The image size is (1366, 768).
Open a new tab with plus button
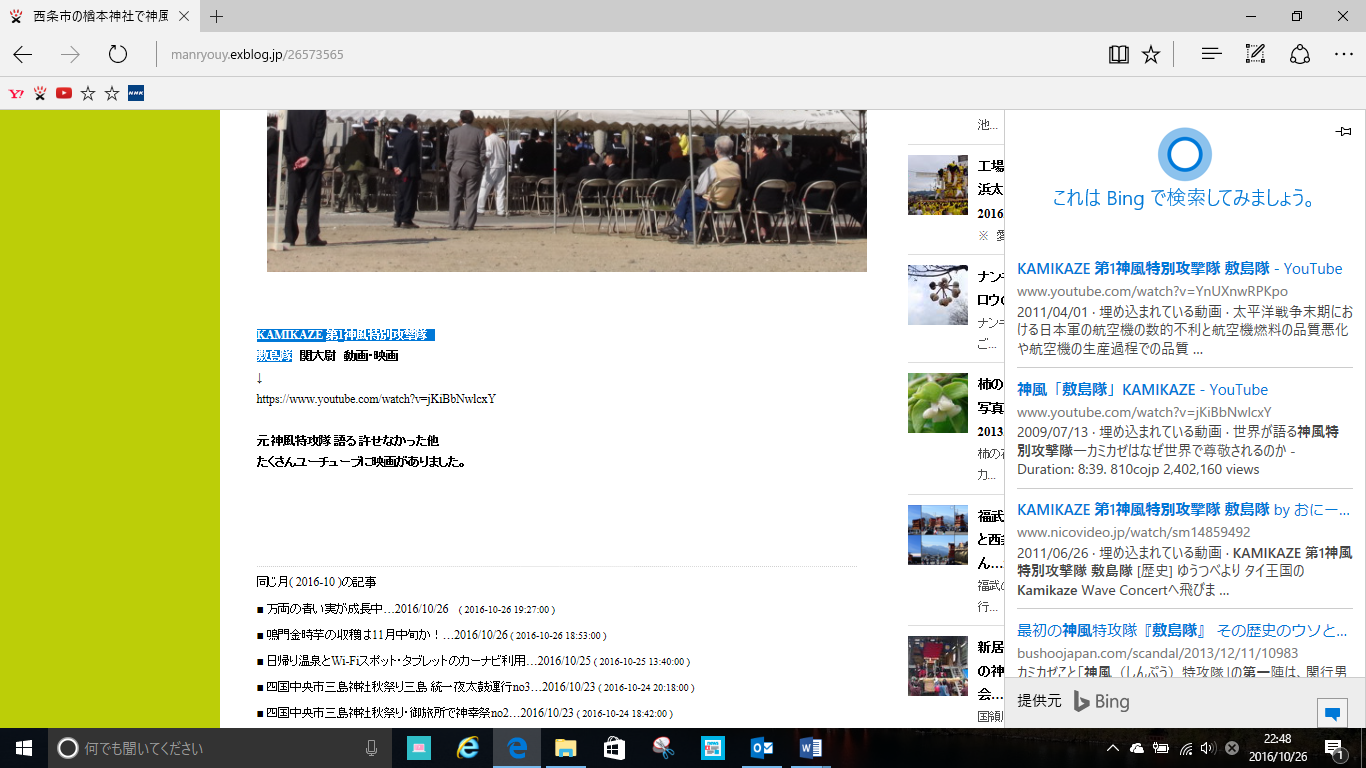tap(217, 16)
